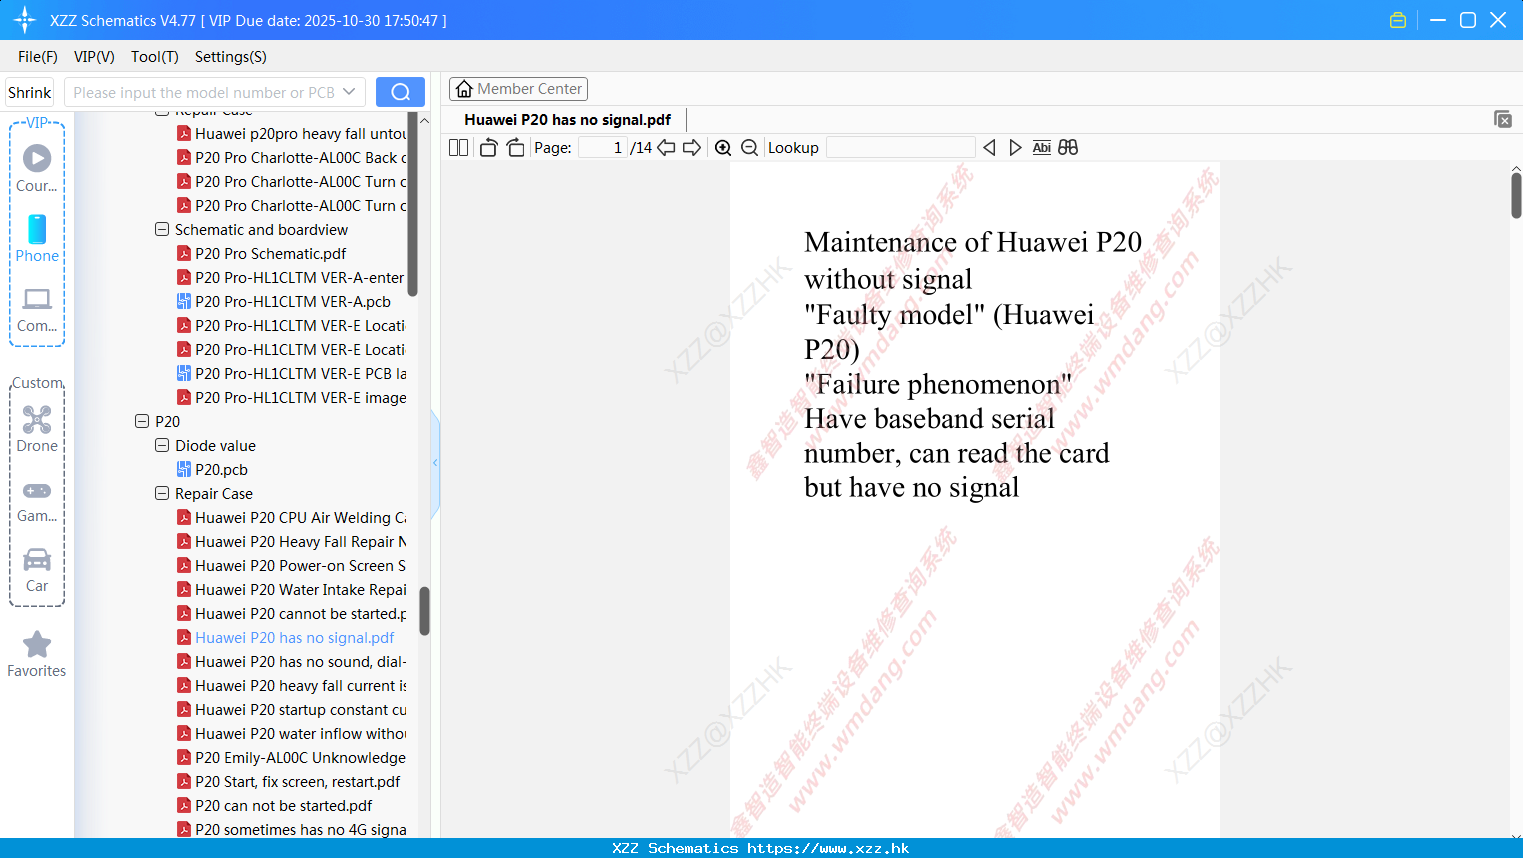The width and height of the screenshot is (1523, 858).
Task: Go to the next PDF page arrow
Action: coord(692,148)
